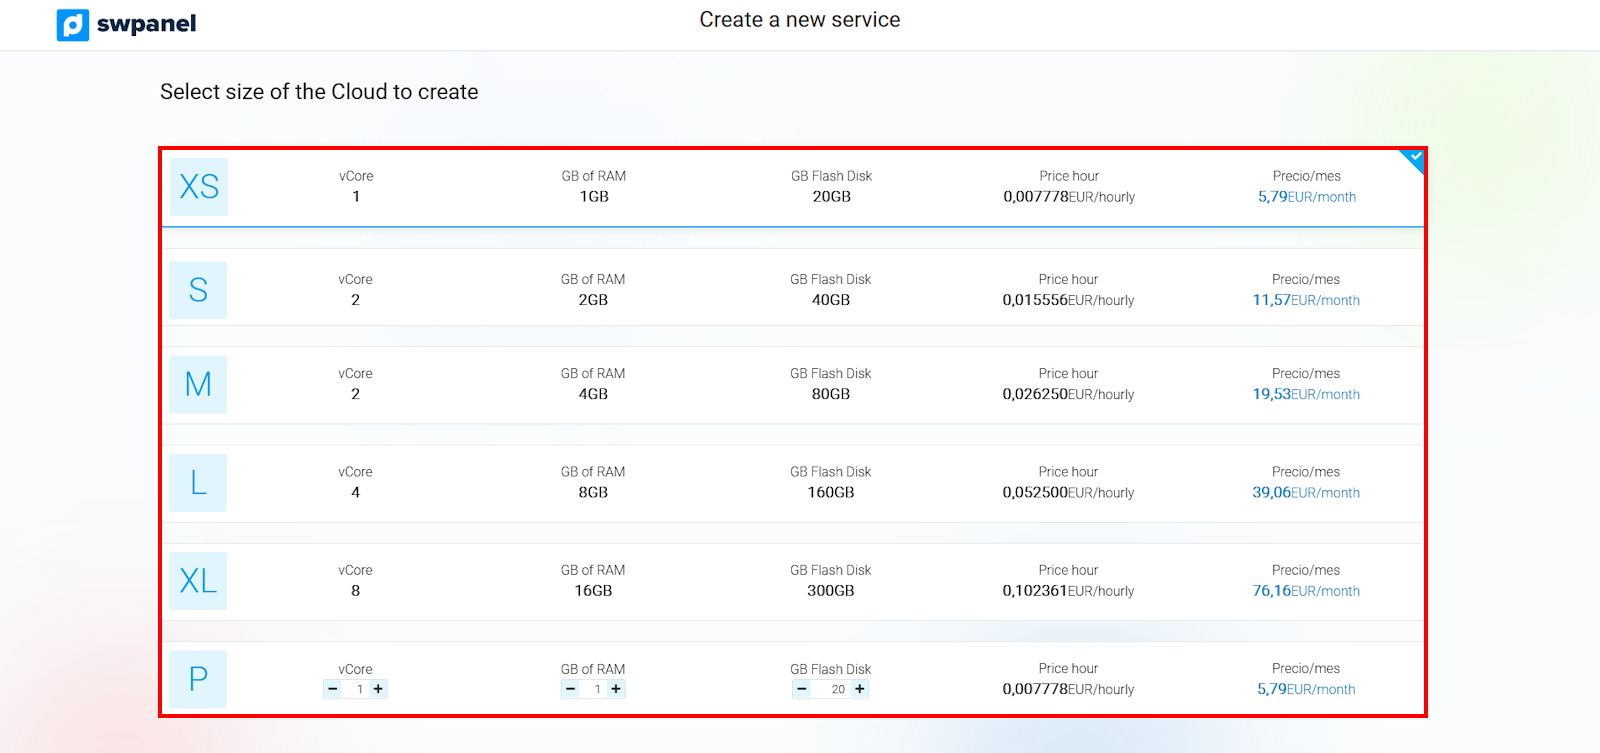Choose the S cloud size tile

pos(198,290)
